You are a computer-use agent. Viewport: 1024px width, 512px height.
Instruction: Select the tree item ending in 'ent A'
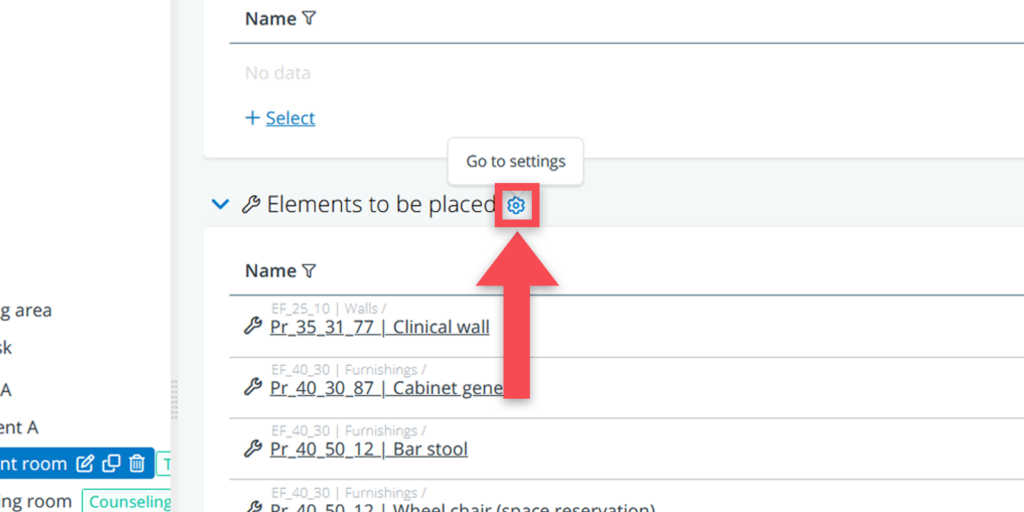coord(19,427)
